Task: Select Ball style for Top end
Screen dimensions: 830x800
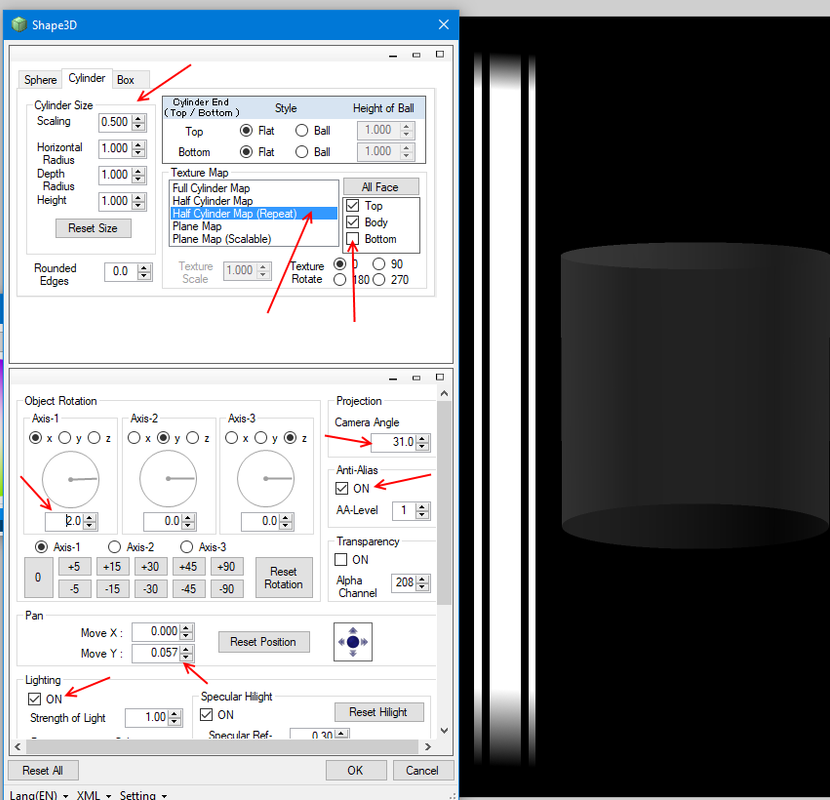Action: [x=302, y=130]
